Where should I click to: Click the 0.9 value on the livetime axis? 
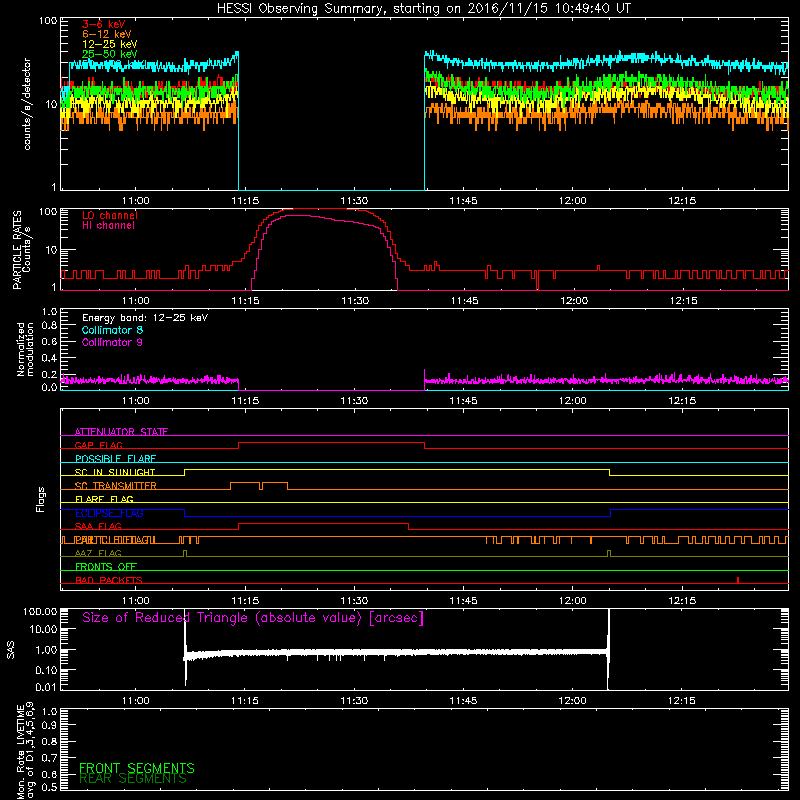49,726
